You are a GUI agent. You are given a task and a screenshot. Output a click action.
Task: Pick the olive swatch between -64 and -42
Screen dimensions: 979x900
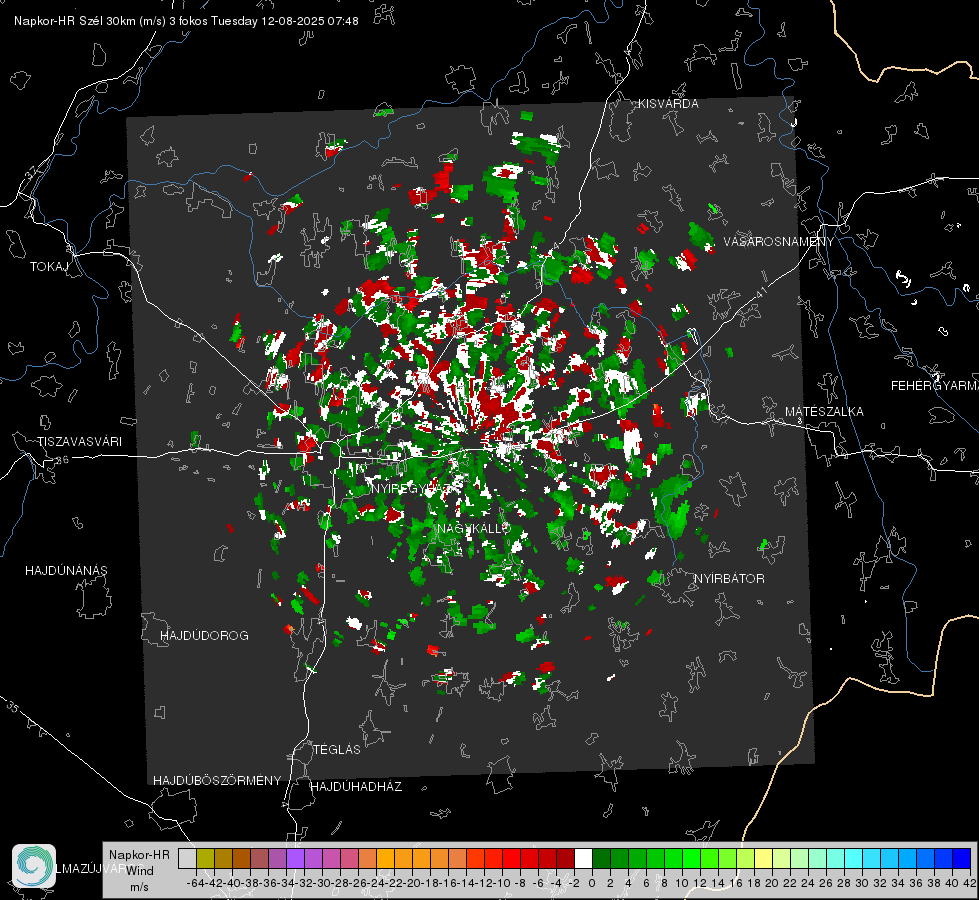[x=205, y=858]
